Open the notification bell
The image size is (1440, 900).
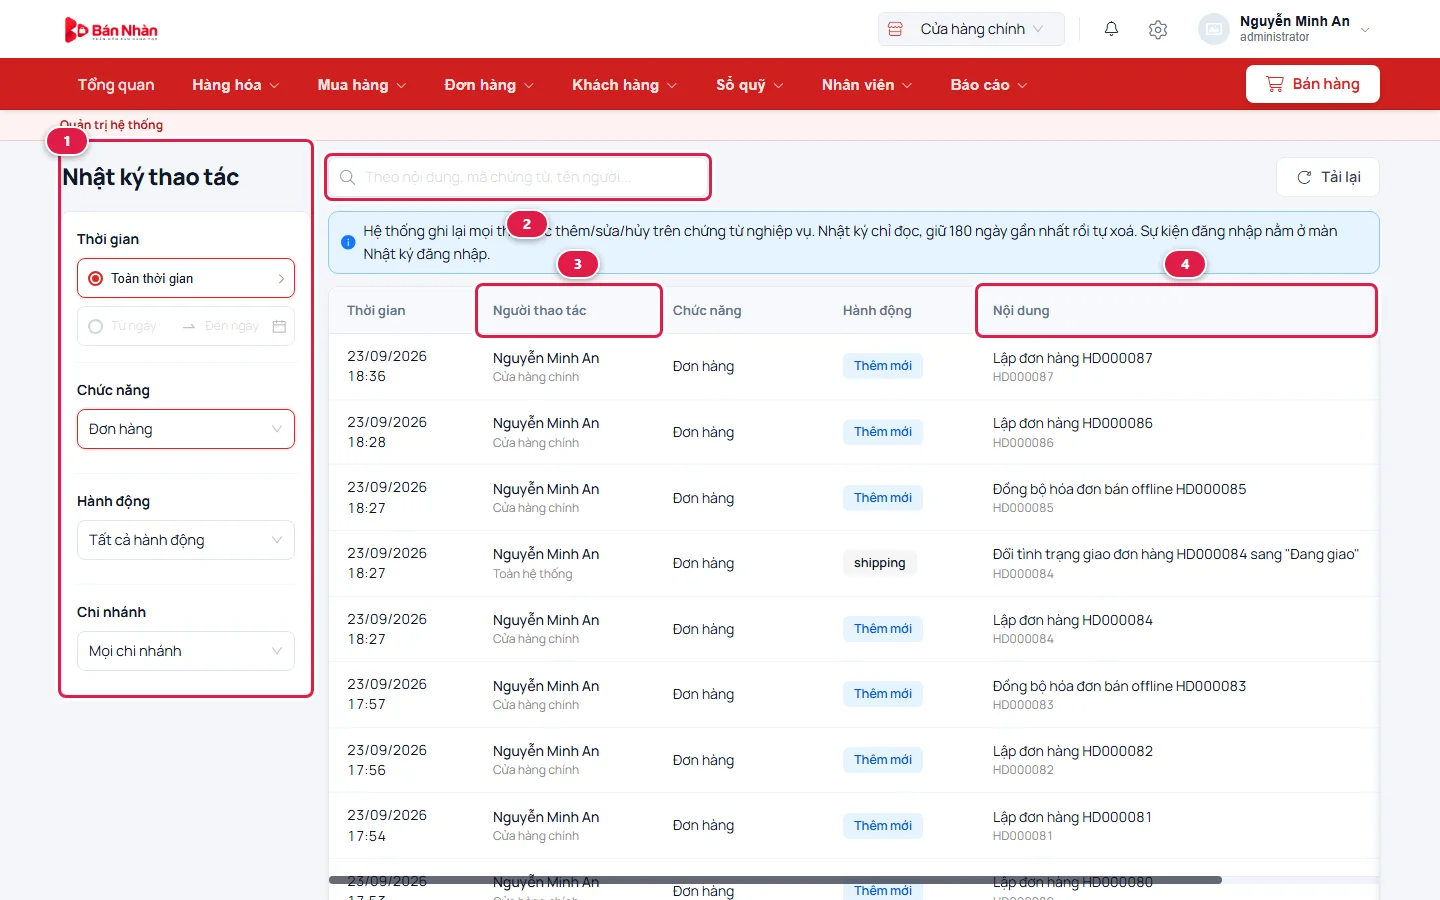click(x=1111, y=29)
